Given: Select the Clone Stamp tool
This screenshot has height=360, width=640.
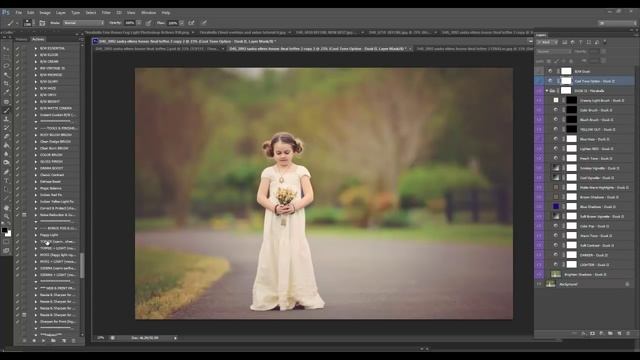Looking at the screenshot, I should pyautogui.click(x=6, y=119).
